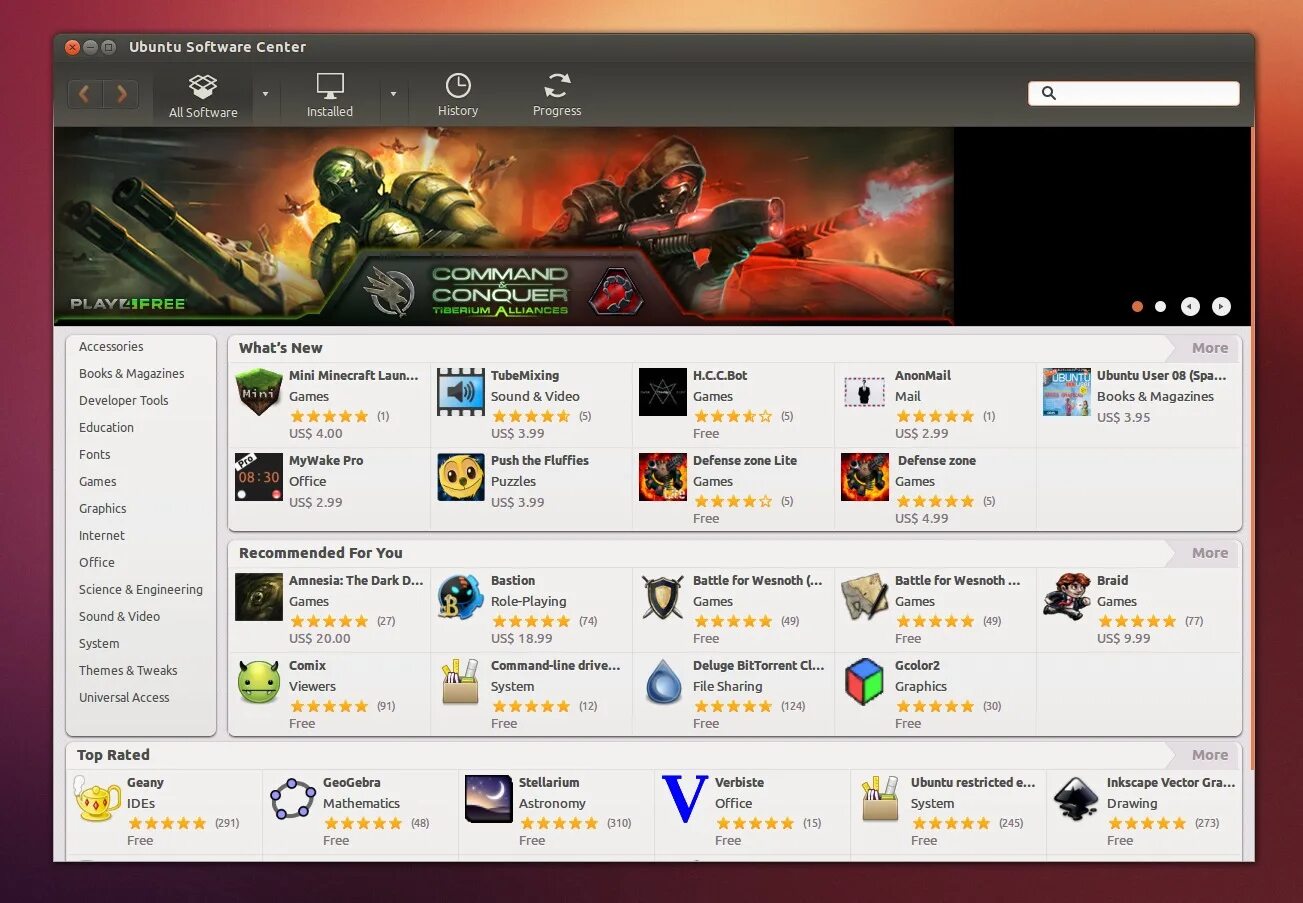Image resolution: width=1303 pixels, height=903 pixels.
Task: Open the Science & Engineering category
Action: pos(141,590)
